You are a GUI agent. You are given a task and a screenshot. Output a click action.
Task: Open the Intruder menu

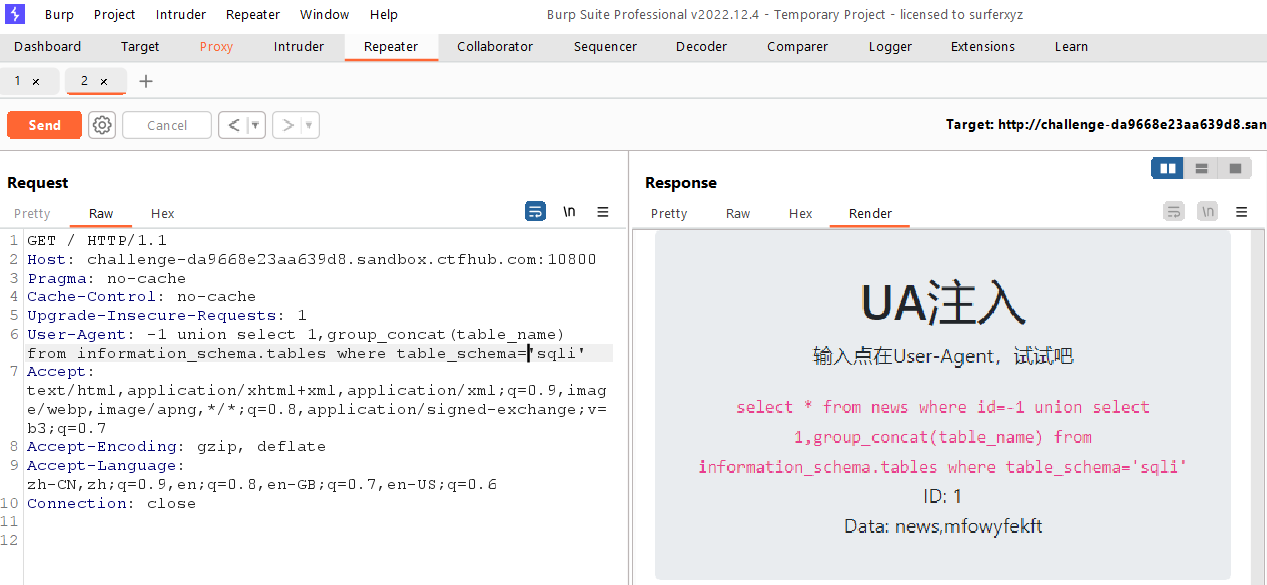click(x=181, y=14)
